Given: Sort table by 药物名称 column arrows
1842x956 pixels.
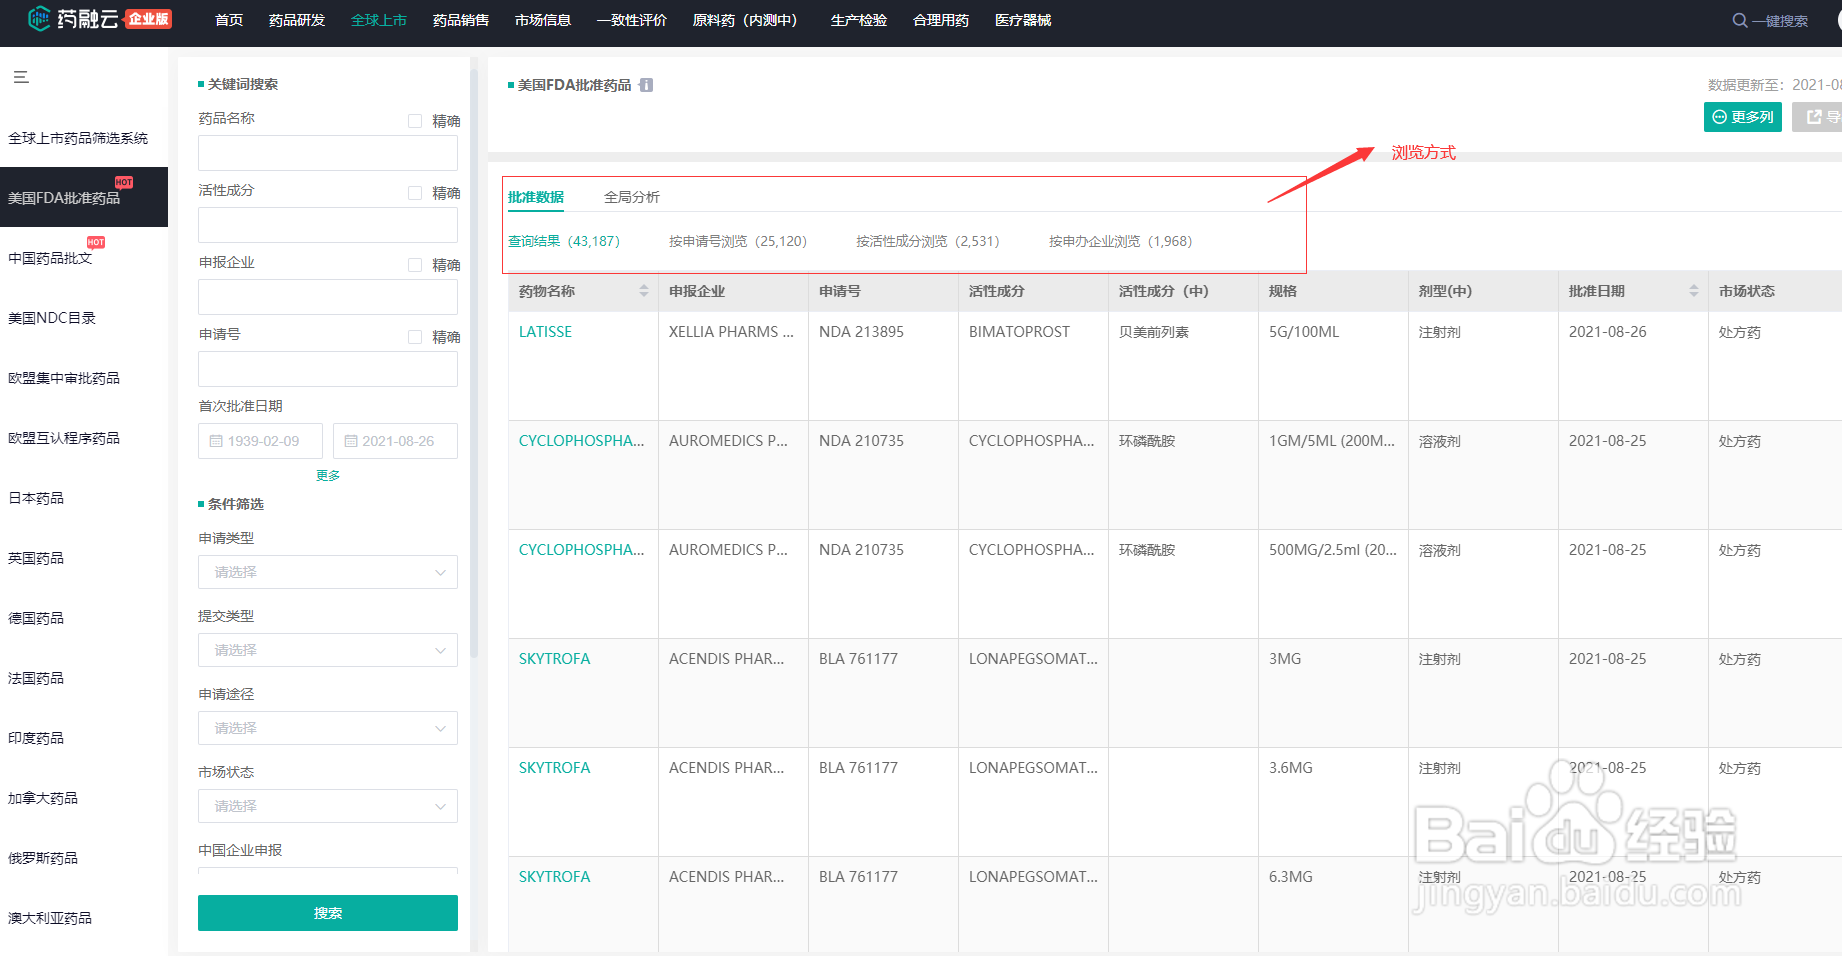Looking at the screenshot, I should [x=644, y=291].
